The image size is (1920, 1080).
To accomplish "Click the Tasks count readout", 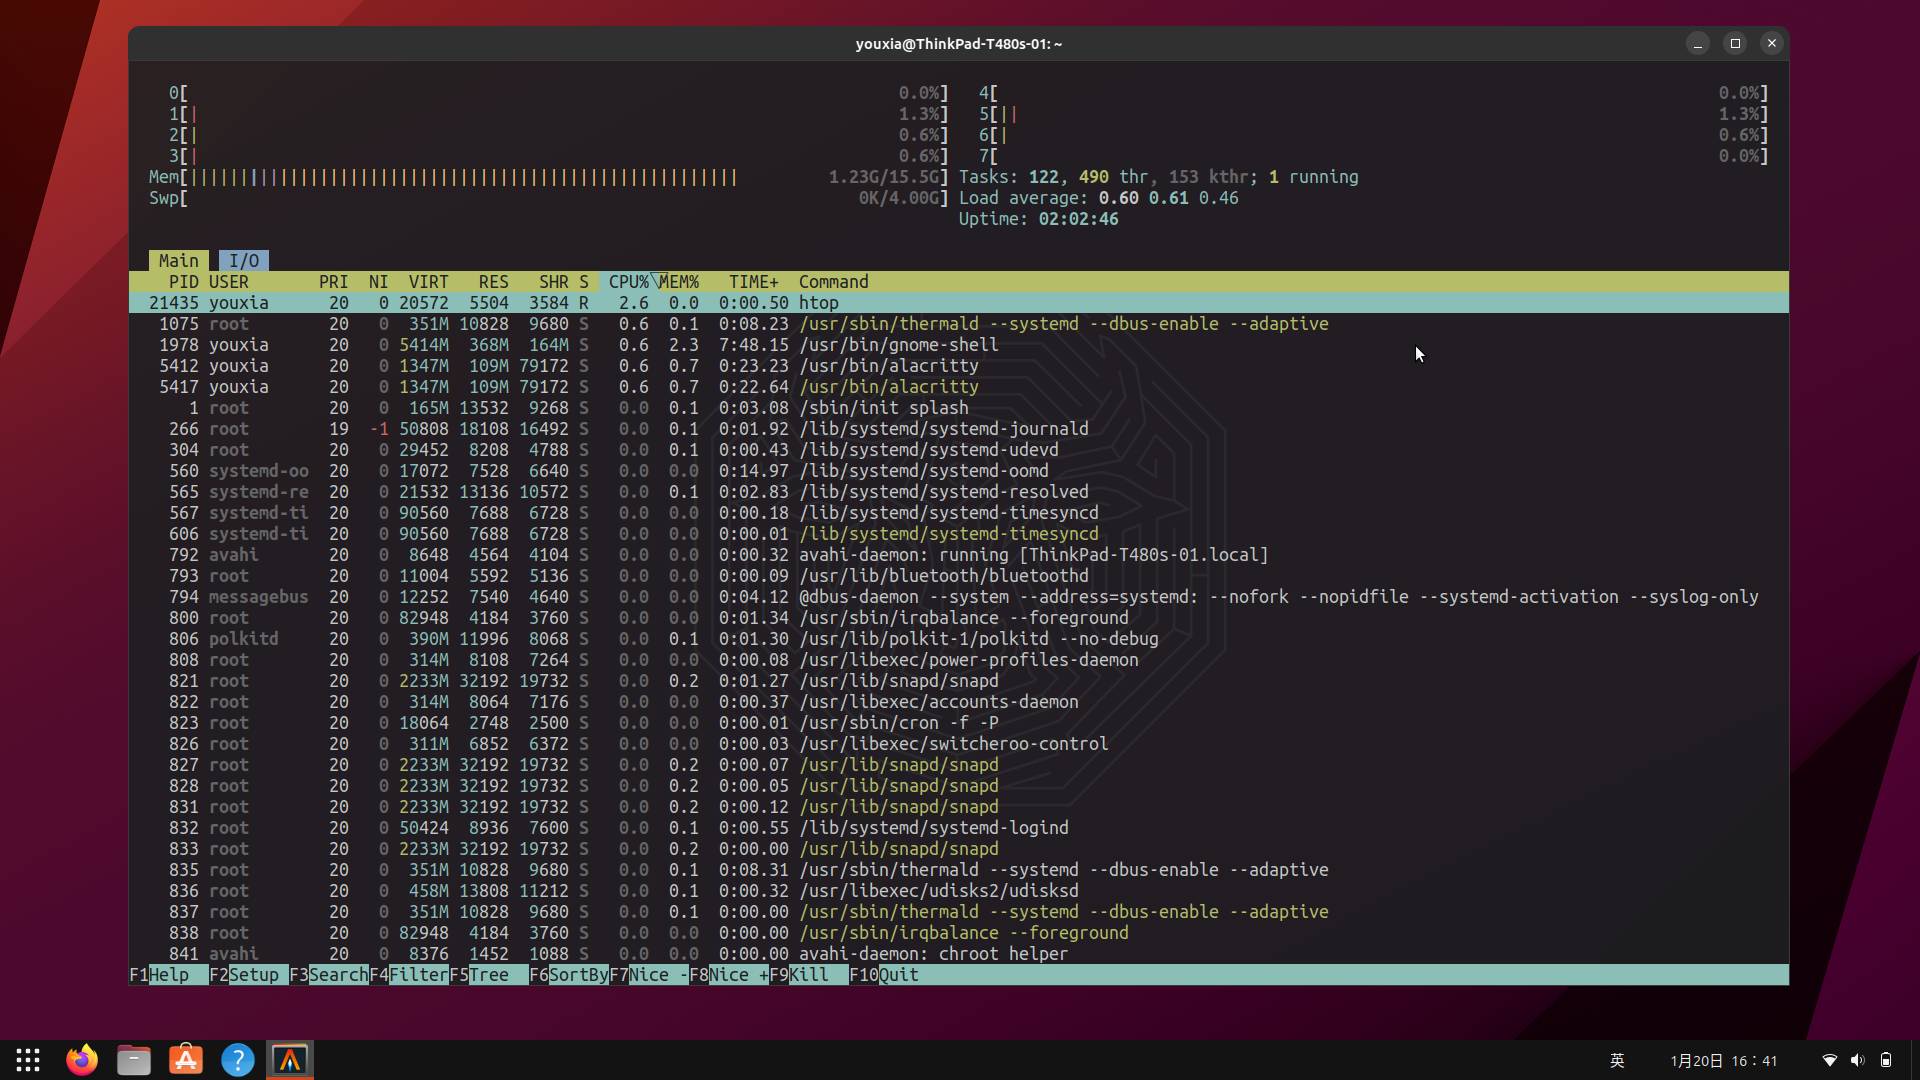I will (x=1158, y=177).
